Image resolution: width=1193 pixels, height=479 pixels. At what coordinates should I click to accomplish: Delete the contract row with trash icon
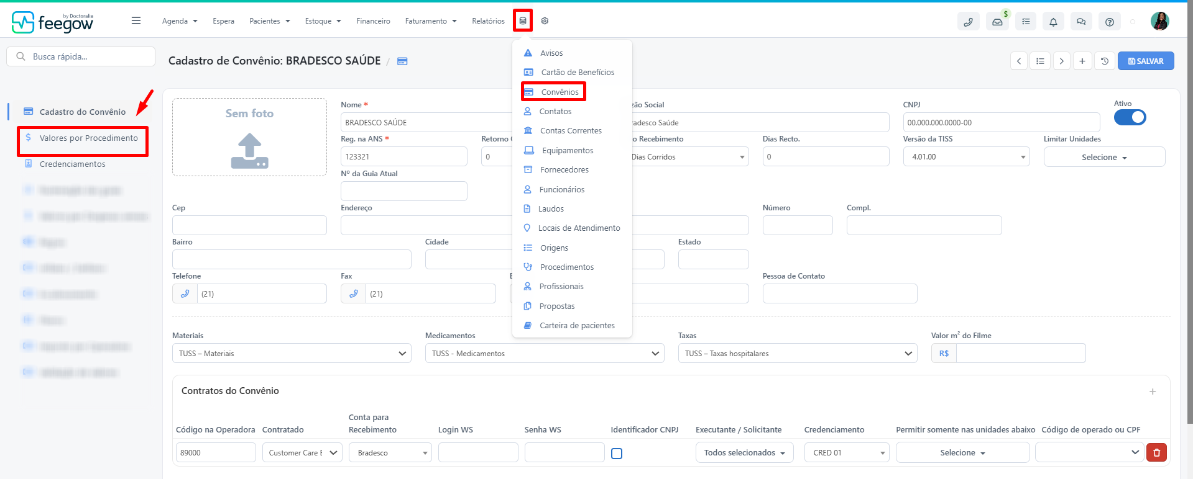[1156, 452]
